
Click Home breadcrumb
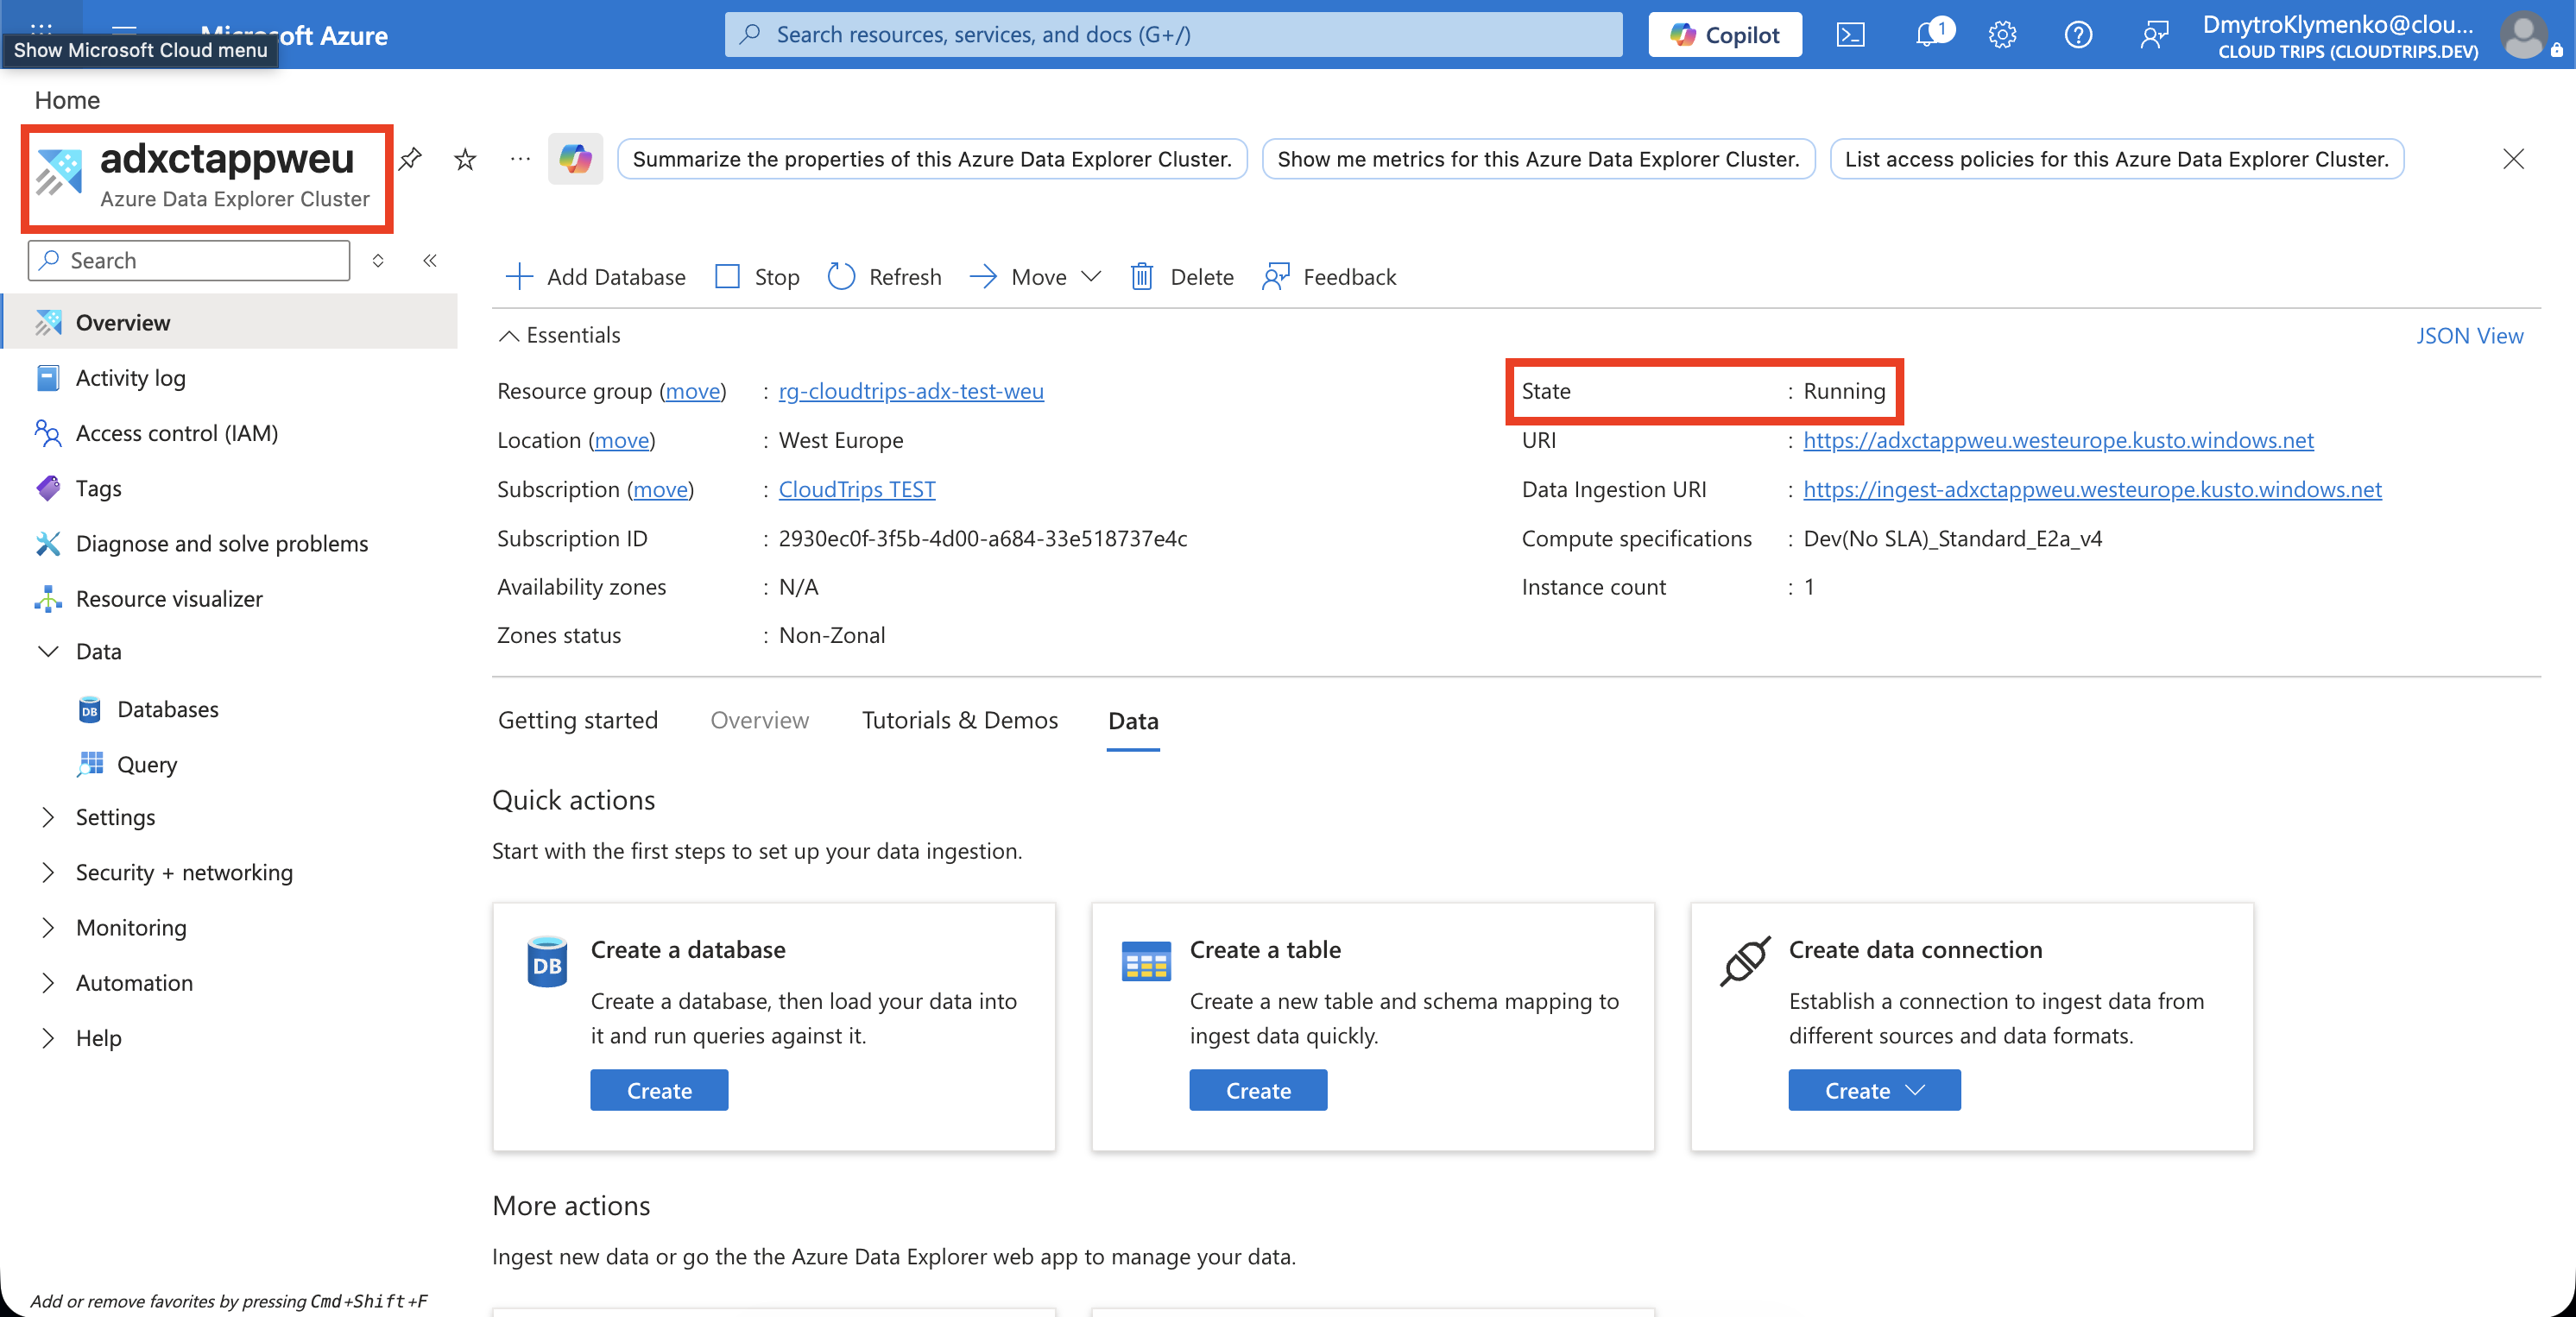67,100
